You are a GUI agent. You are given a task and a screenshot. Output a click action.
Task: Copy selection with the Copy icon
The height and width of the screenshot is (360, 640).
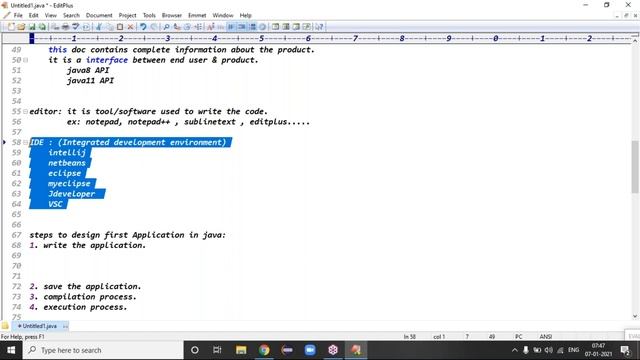(109, 27)
